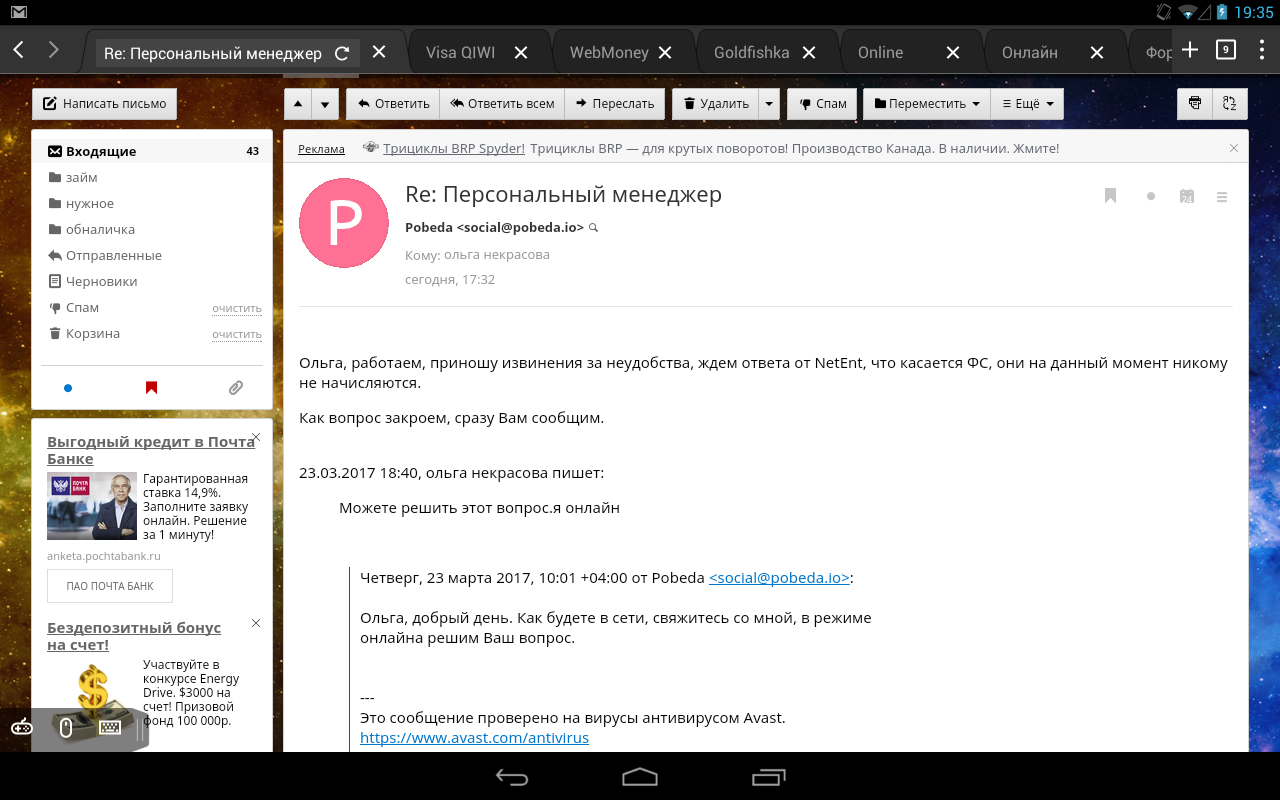Click the Почта Банк ad image
Viewport: 1280px width, 800px height.
(92, 506)
